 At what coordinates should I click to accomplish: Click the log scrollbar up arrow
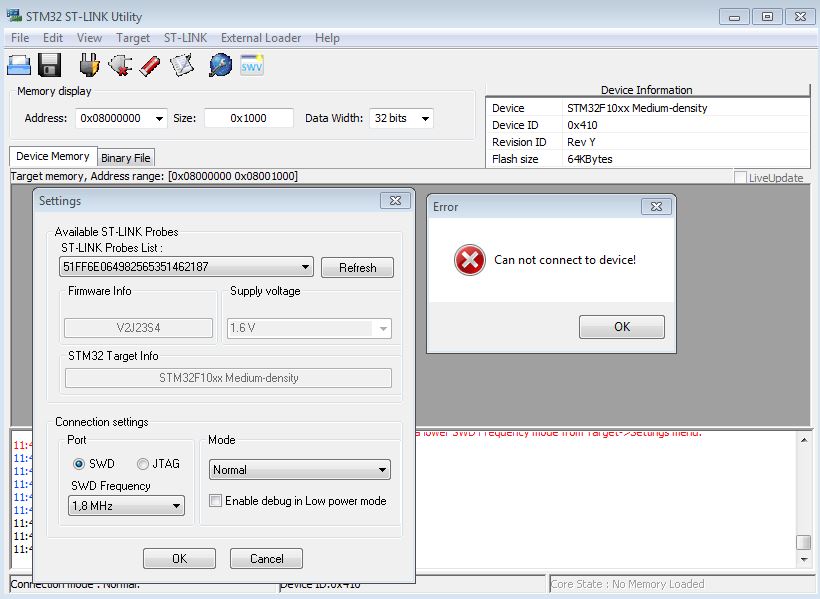[803, 440]
